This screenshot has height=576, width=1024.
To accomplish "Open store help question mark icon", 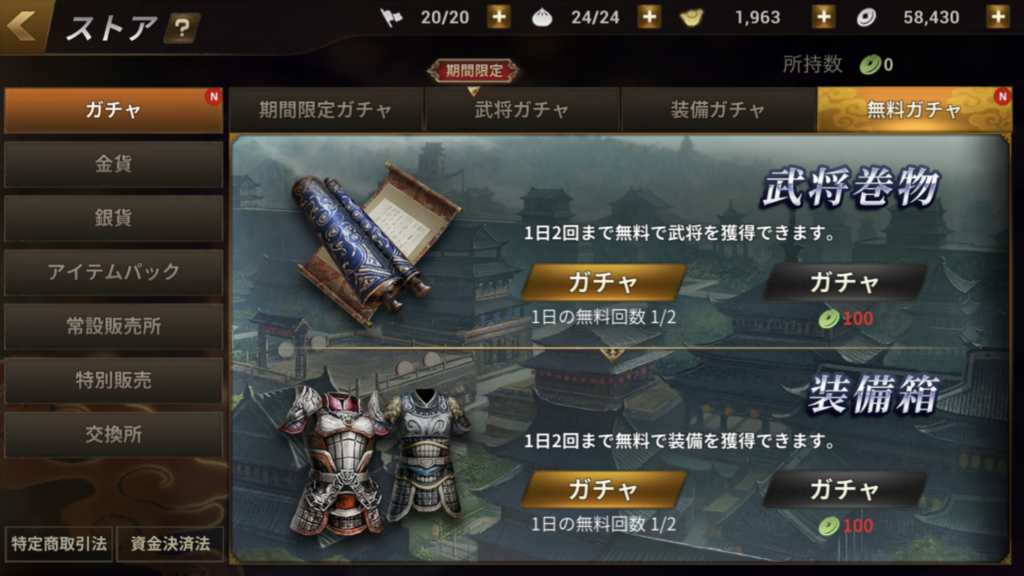I will (182, 27).
